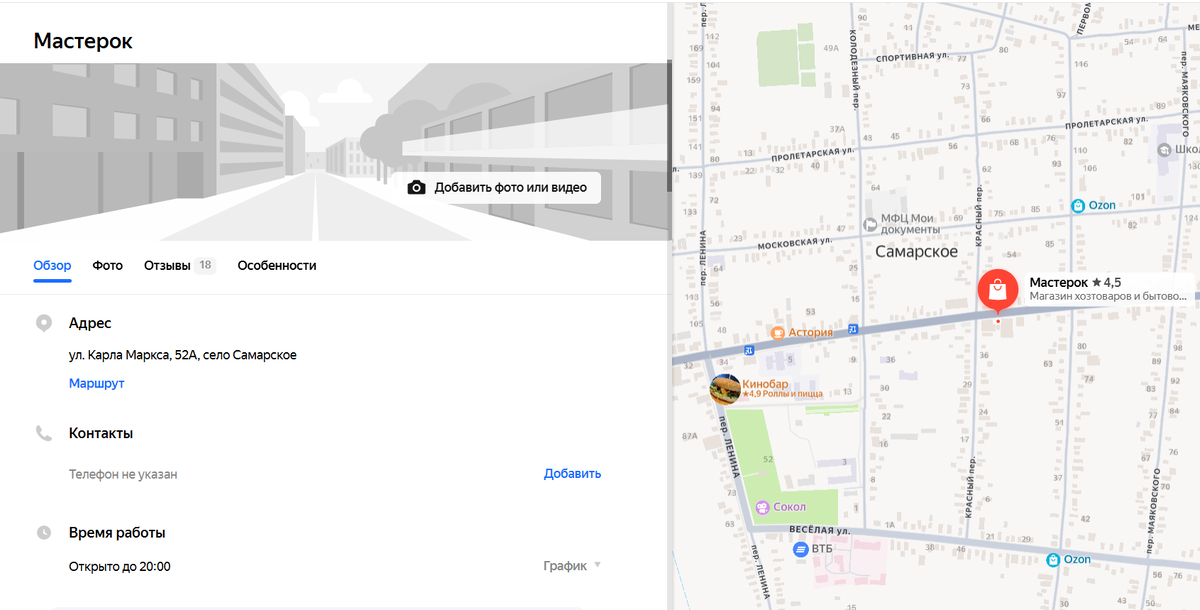Click the Мастерок title heading
Screen dimensions: 1200x610
[83, 41]
